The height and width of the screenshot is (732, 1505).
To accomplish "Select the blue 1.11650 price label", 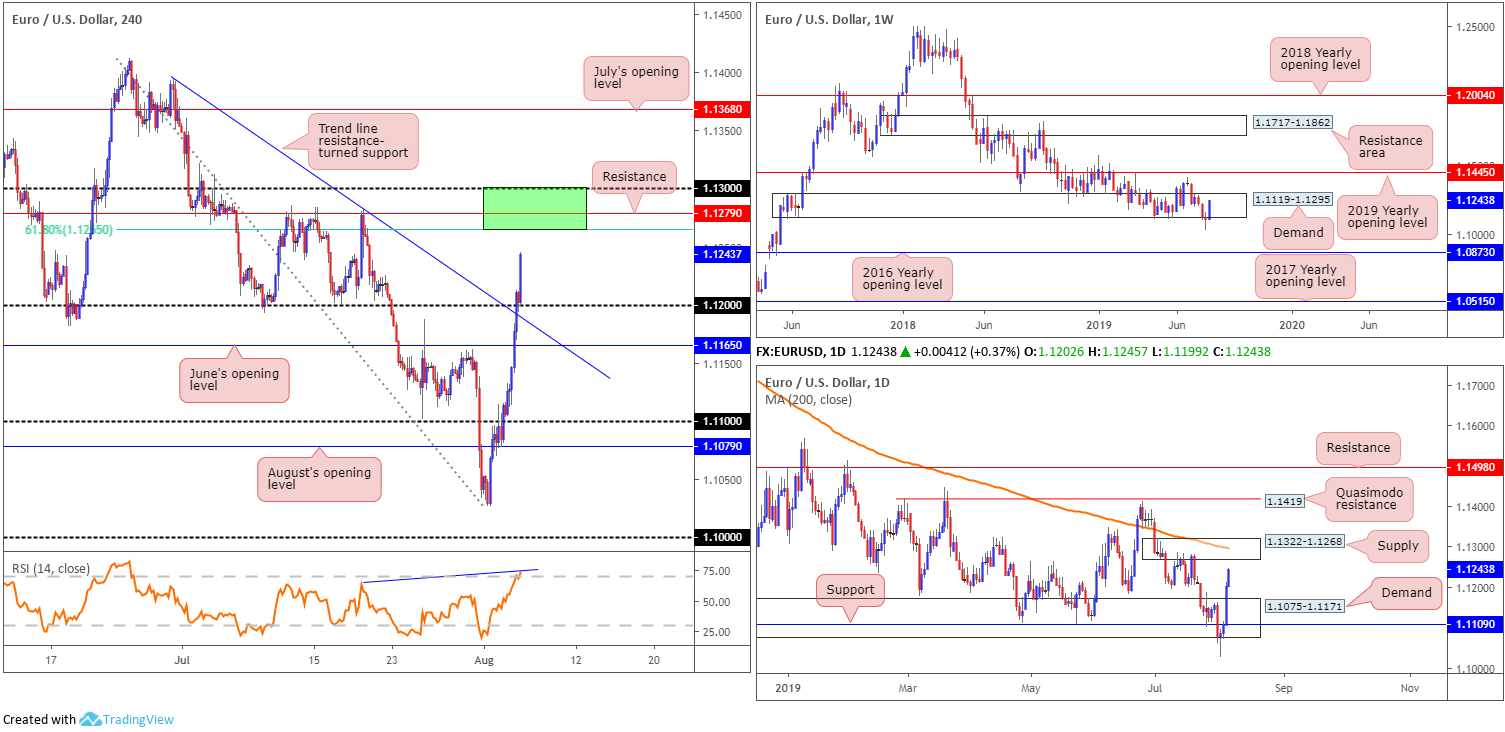I will pyautogui.click(x=720, y=345).
